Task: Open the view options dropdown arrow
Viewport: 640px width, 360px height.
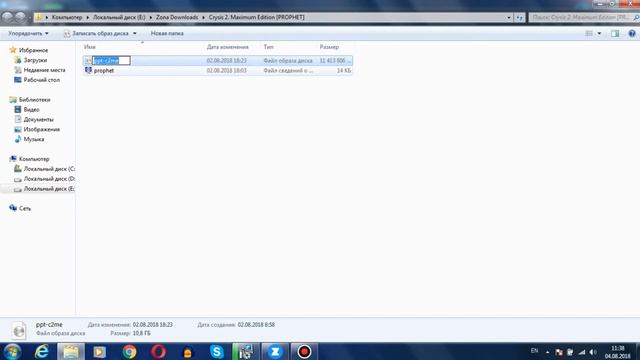Action: pyautogui.click(x=599, y=33)
